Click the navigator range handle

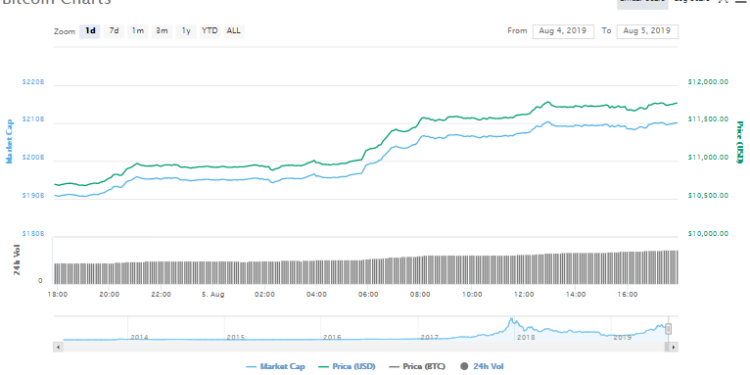point(669,329)
